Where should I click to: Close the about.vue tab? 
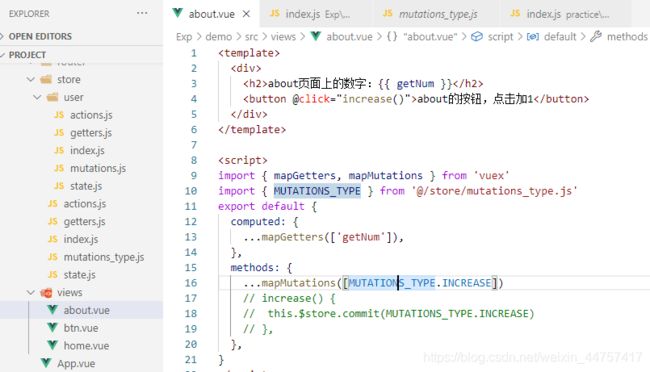click(246, 14)
